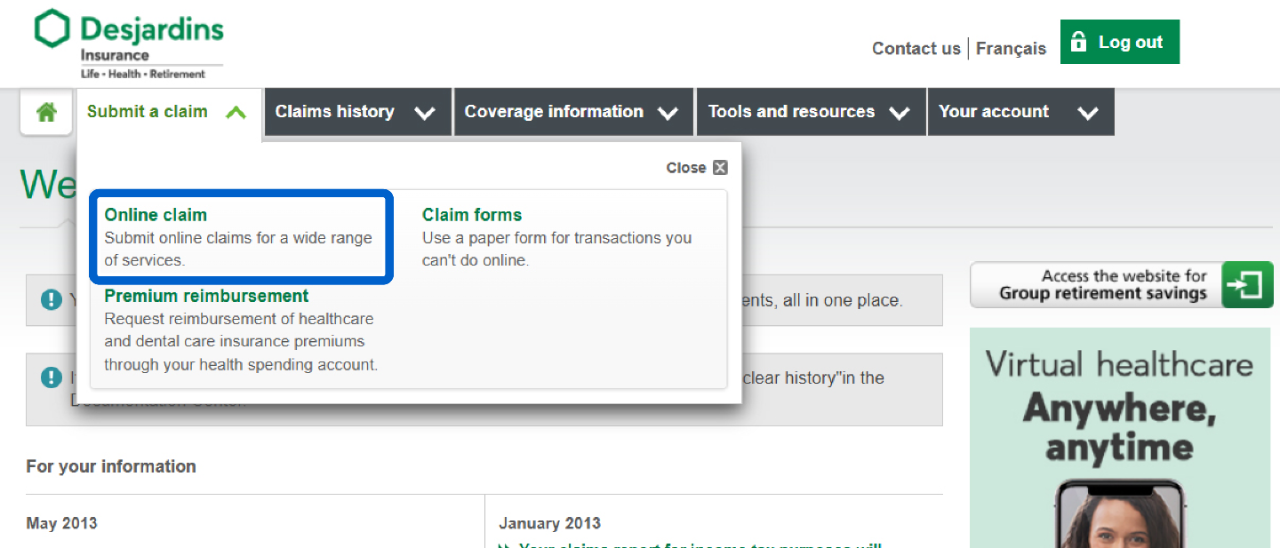1280x548 pixels.
Task: Switch language to Français
Action: point(1010,48)
